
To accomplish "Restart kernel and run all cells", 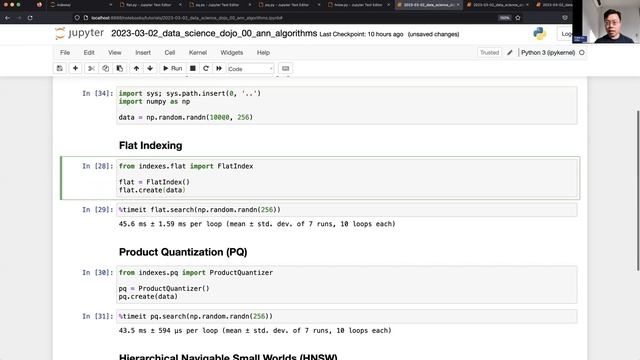I will [219, 69].
